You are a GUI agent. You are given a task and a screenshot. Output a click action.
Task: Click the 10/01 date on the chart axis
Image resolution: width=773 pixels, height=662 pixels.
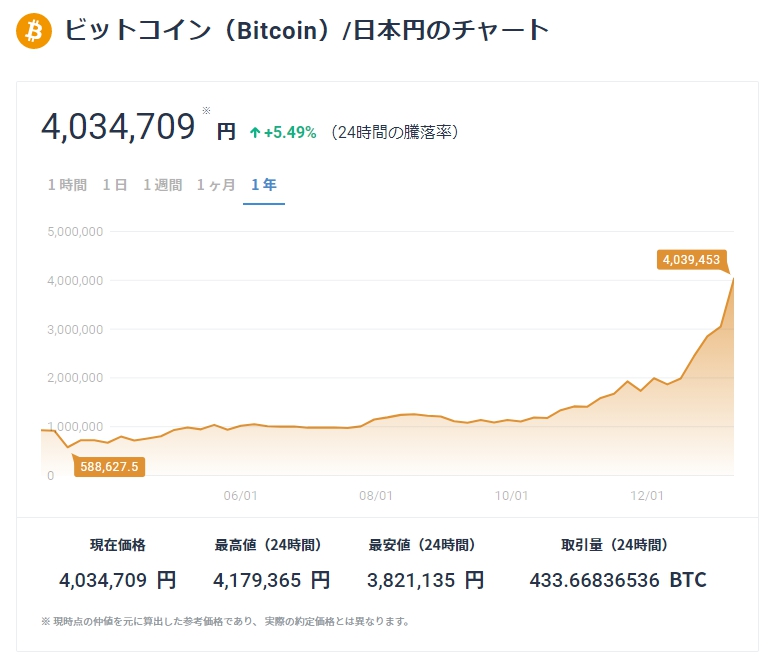511,495
